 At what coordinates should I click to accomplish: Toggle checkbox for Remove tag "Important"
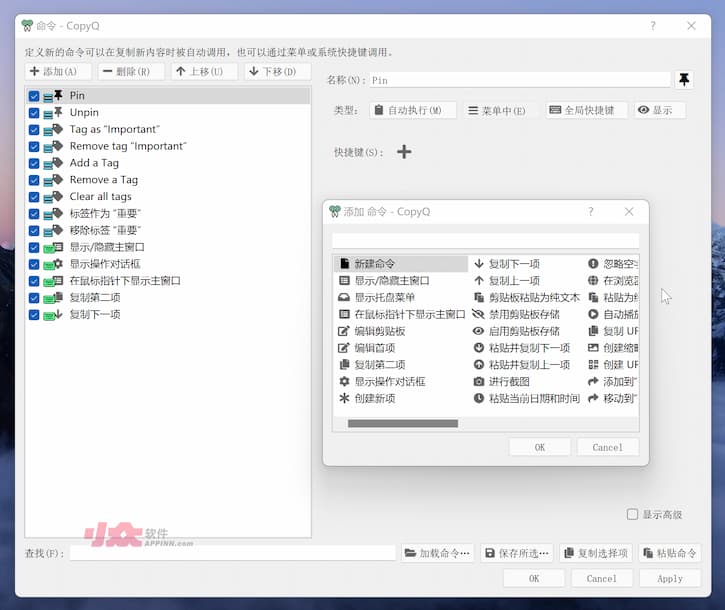point(34,147)
